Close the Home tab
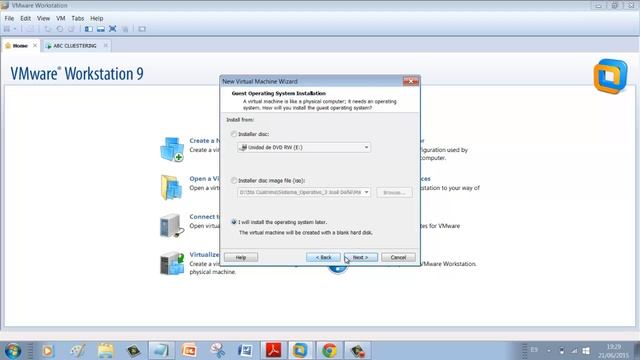This screenshot has height=360, width=640. 35,46
